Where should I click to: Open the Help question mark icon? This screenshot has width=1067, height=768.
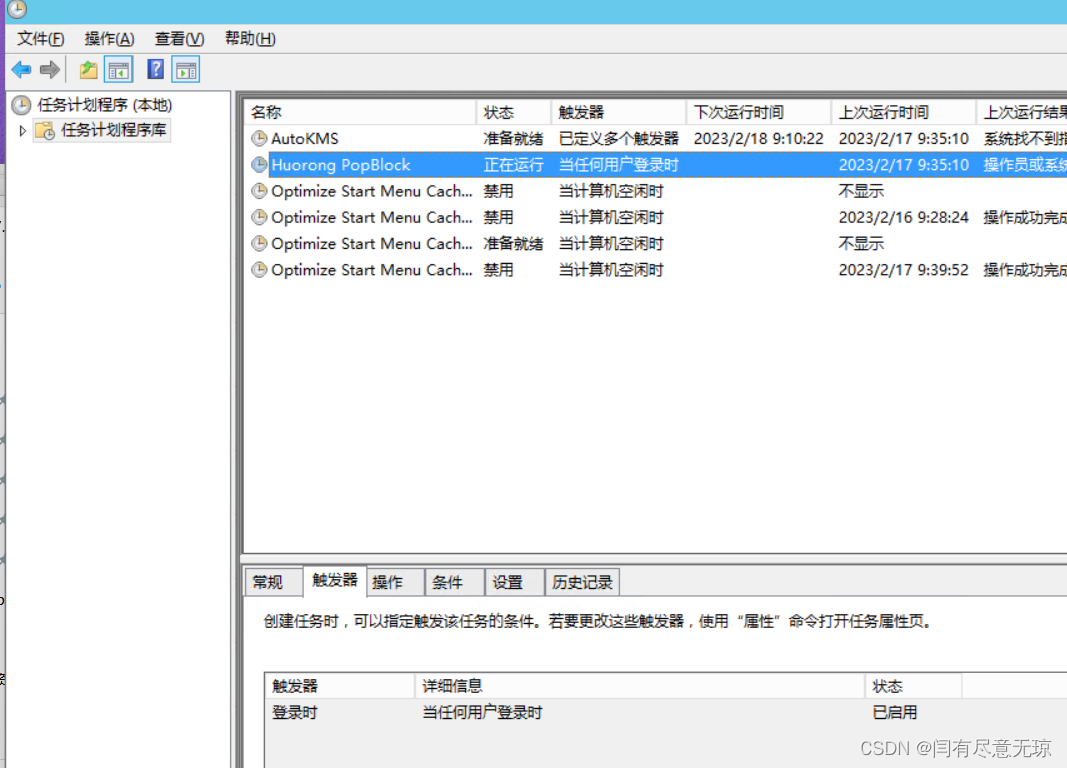155,69
